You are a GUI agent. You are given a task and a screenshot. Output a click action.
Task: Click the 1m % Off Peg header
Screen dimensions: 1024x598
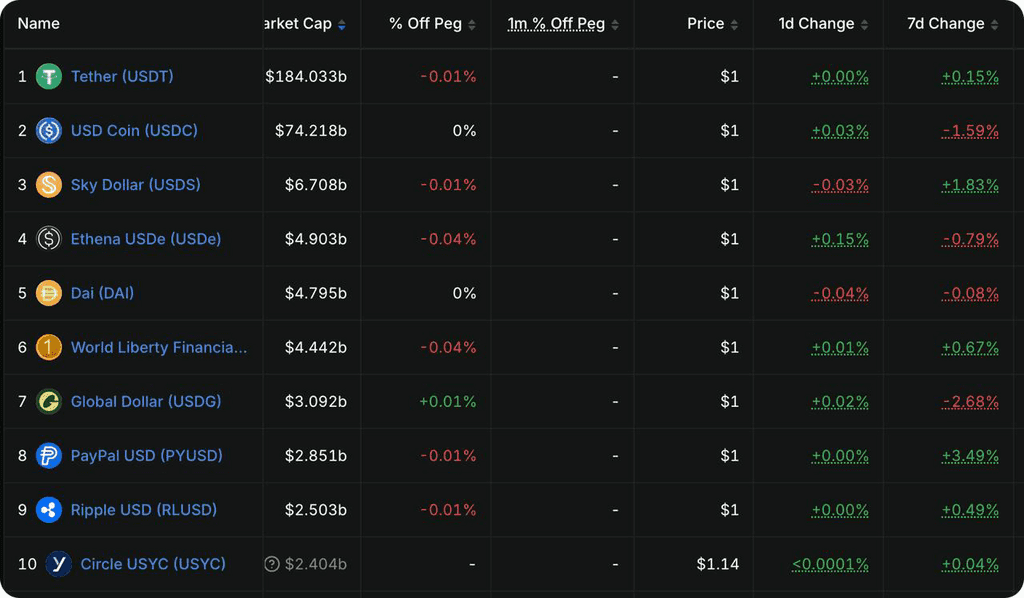tap(556, 24)
